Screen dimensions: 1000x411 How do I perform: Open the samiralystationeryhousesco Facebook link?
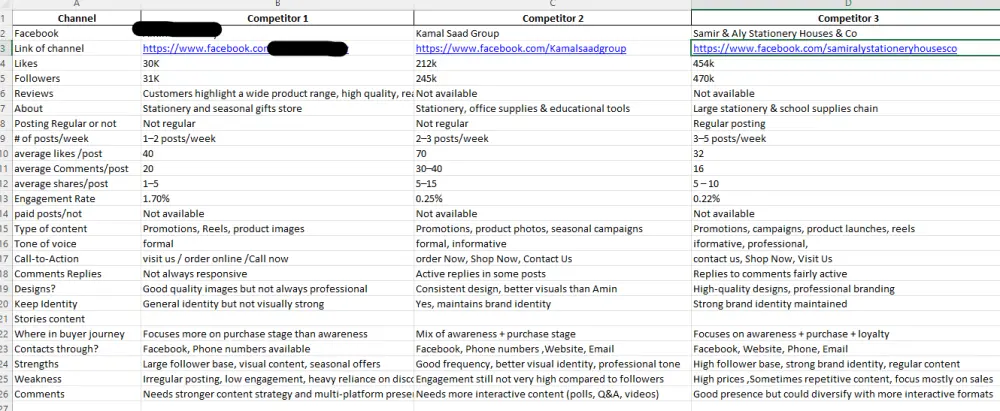coord(825,48)
